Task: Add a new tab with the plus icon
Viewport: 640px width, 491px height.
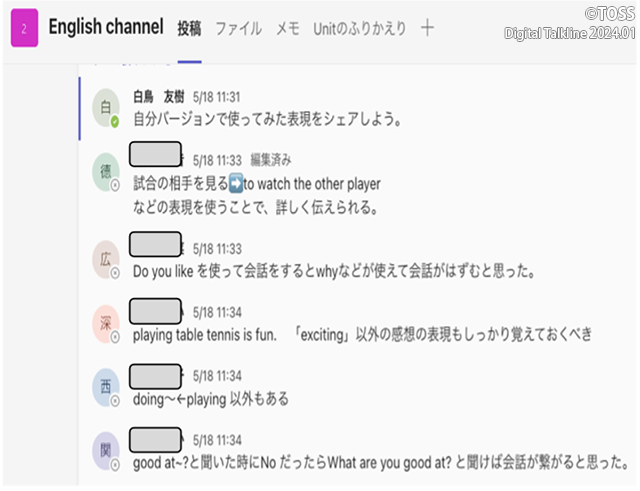Action: [427, 28]
